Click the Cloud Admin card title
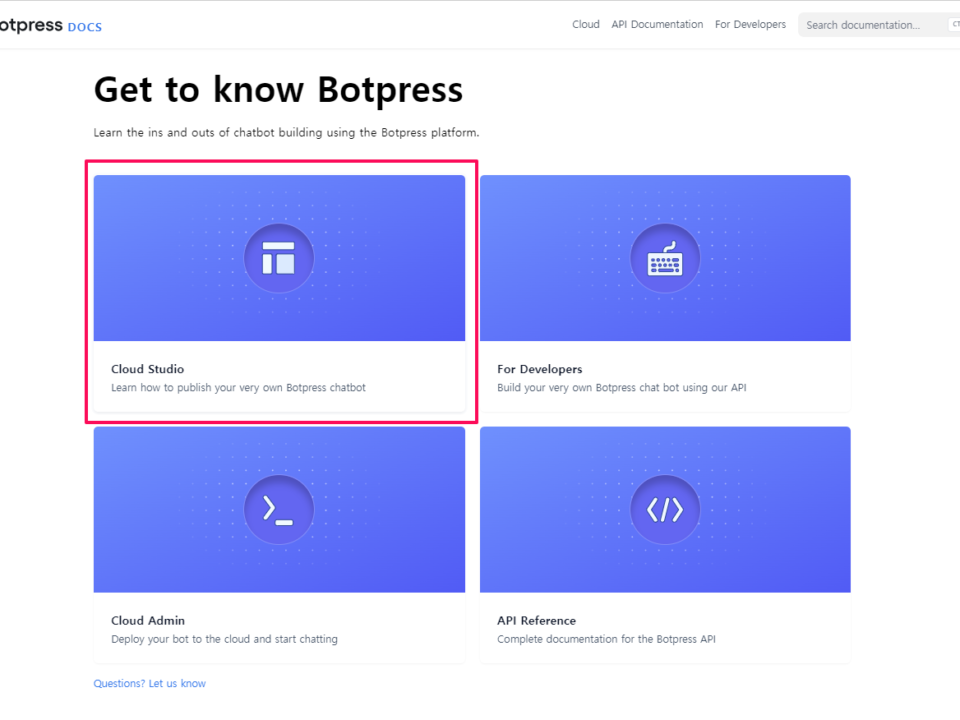This screenshot has height=720, width=960. 147,620
